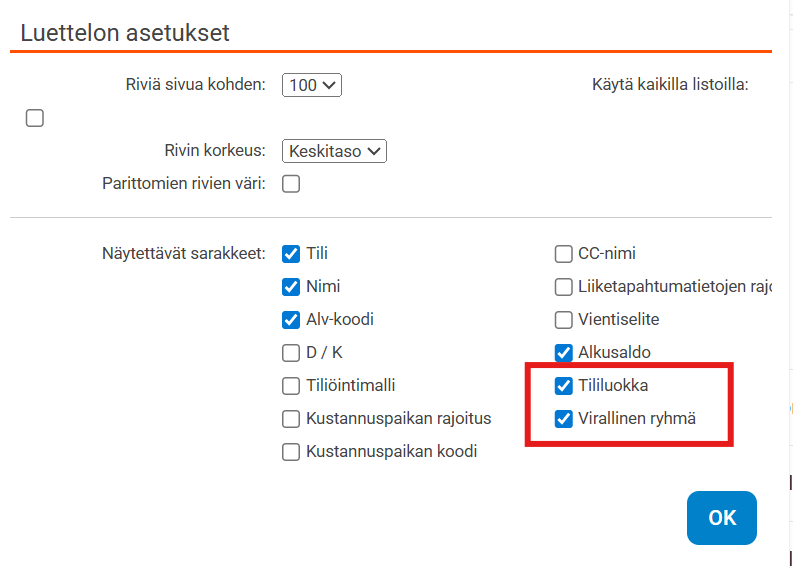Click the Näytettävät sarakkeet label
Screen dimensions: 793x568
tap(183, 254)
